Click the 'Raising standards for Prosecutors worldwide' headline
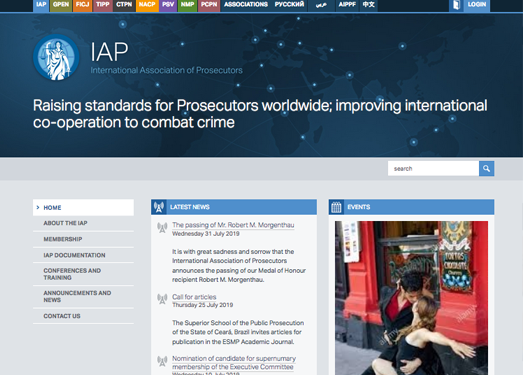Screen dimensions: 523x375 260,114
